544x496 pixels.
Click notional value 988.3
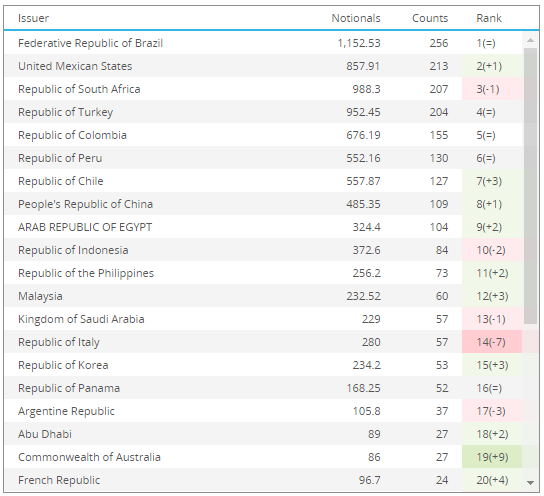coord(366,89)
